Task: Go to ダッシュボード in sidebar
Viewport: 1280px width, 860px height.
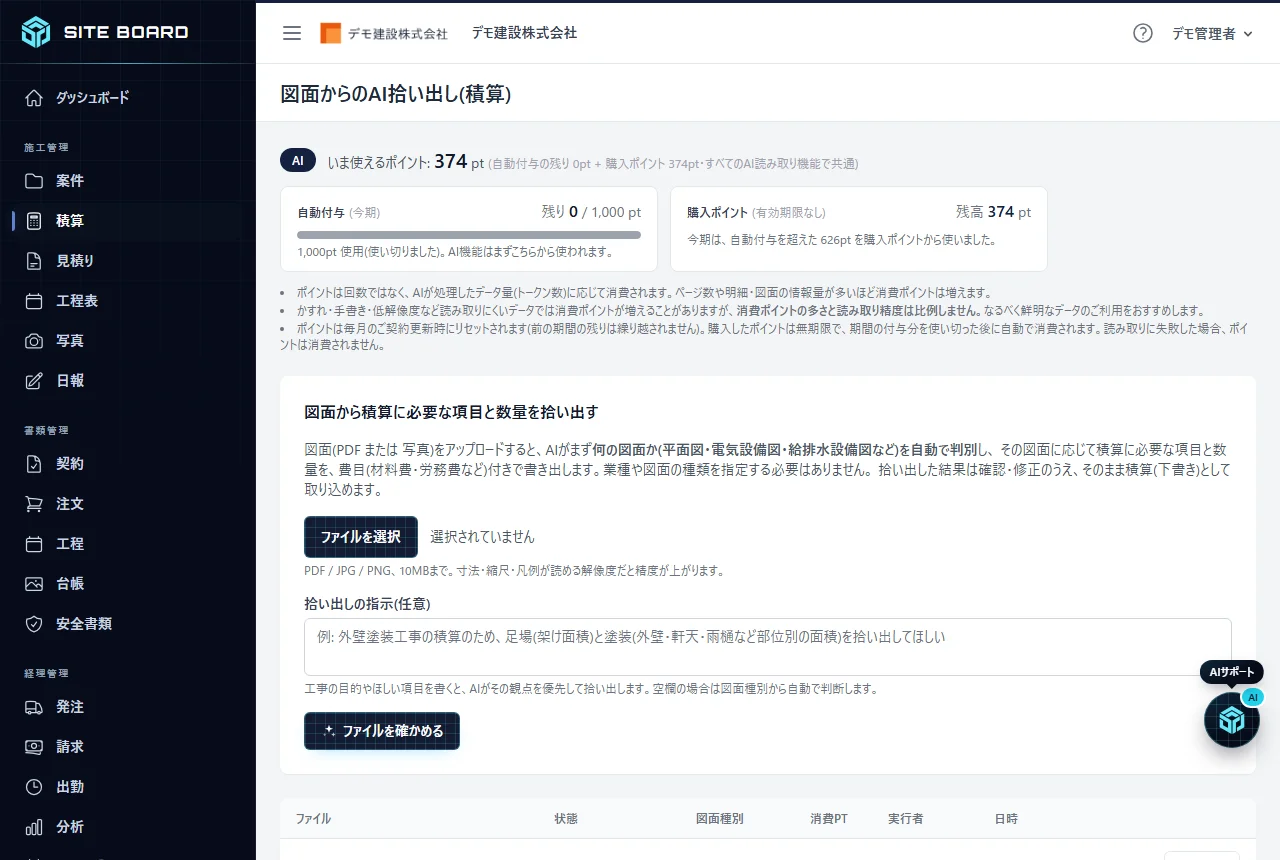Action: tap(128, 98)
